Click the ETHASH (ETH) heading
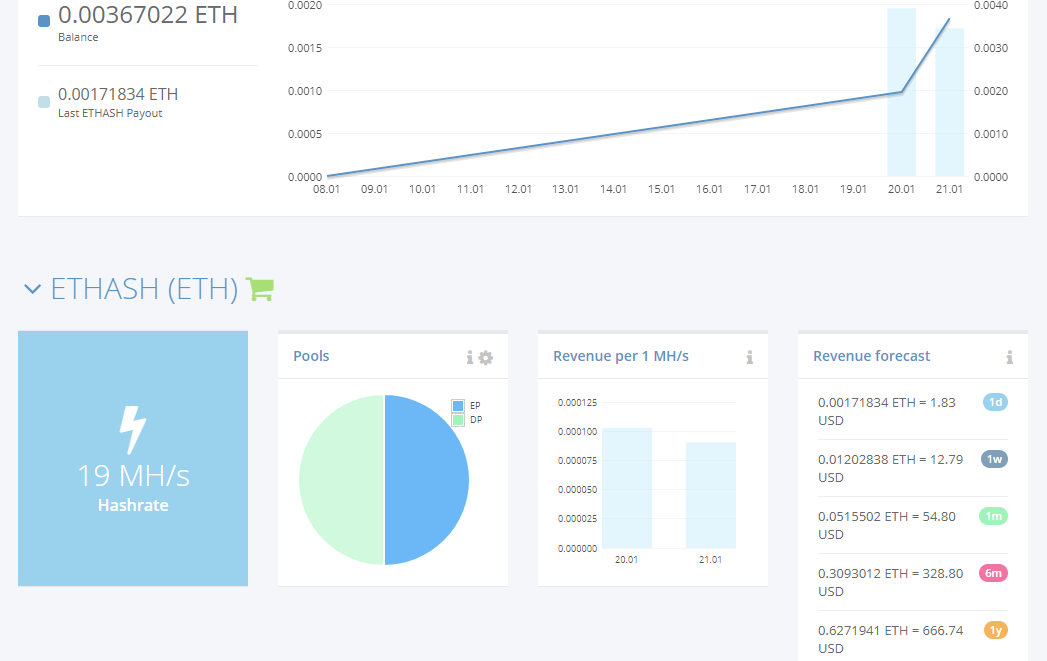 pos(144,289)
